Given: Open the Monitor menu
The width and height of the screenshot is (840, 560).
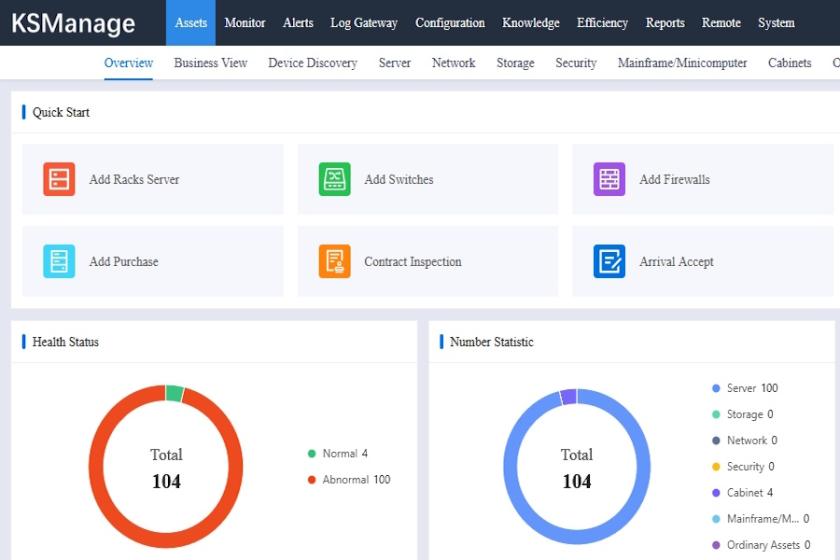Looking at the screenshot, I should (245, 23).
